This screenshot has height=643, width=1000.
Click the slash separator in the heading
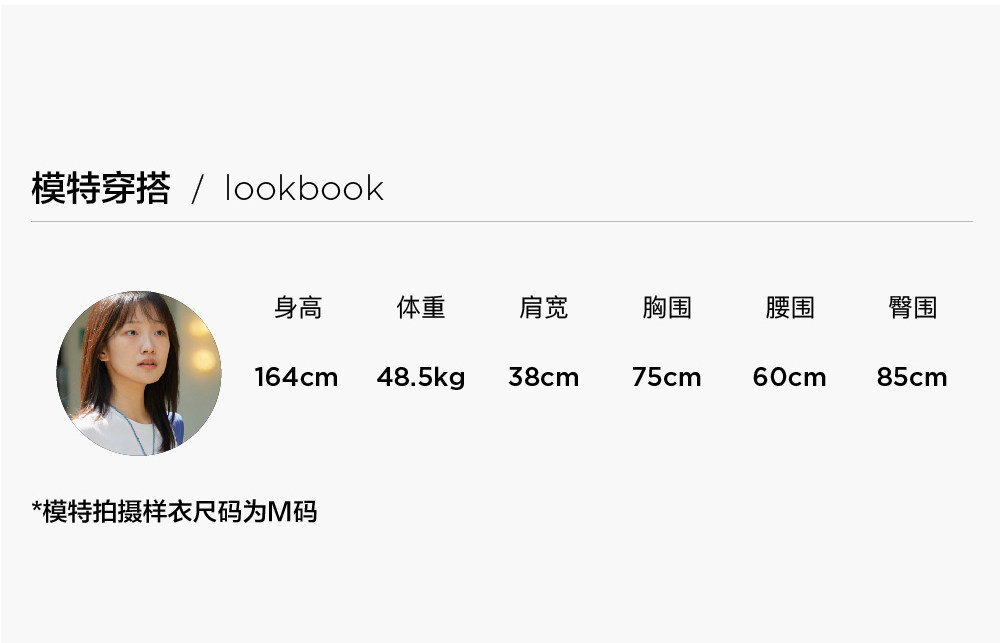(x=198, y=189)
